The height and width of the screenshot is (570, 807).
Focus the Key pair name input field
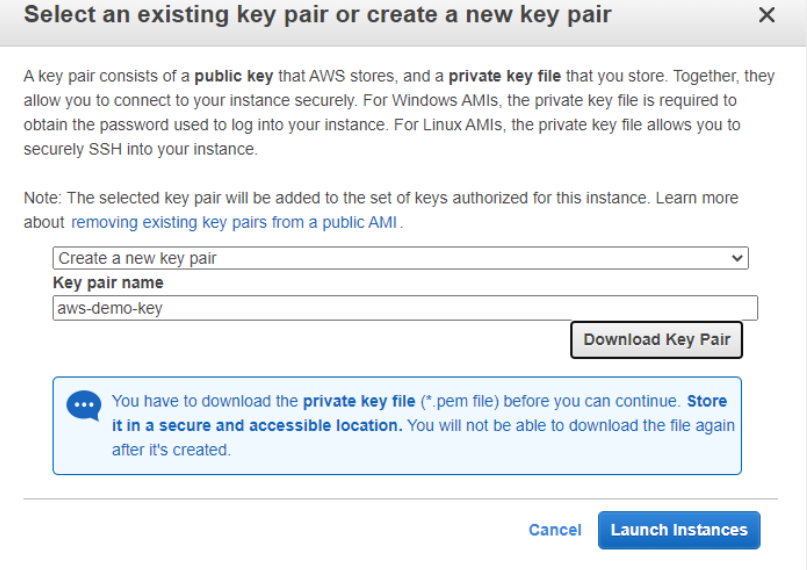[x=405, y=308]
